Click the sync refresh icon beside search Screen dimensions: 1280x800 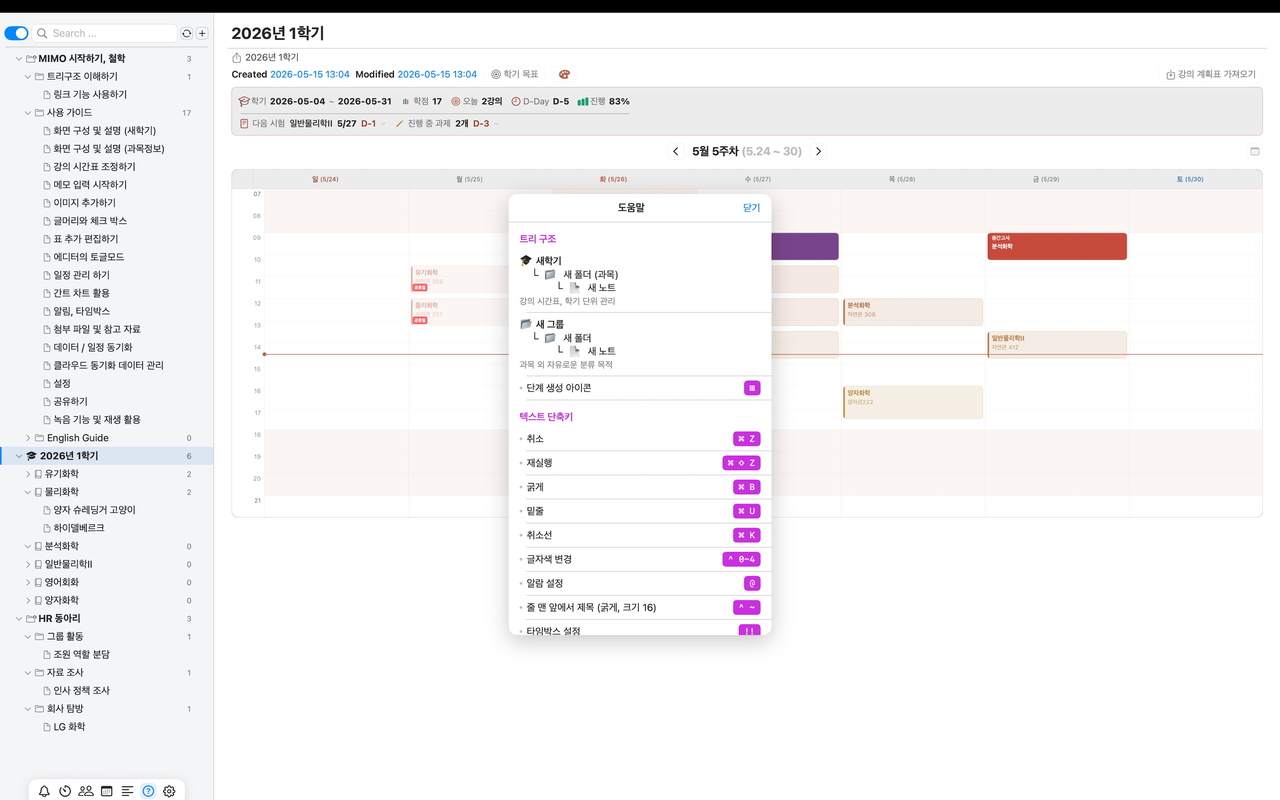click(x=186, y=33)
